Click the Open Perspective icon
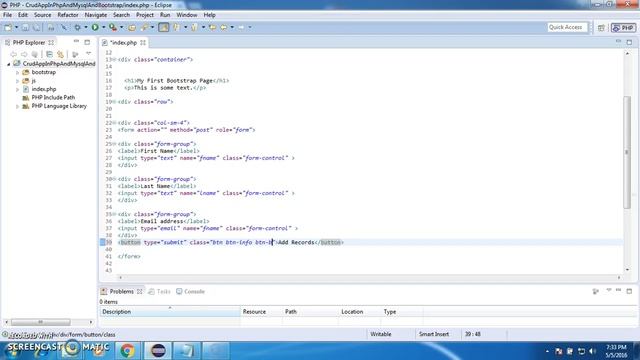Image resolution: width=640 pixels, height=360 pixels. click(x=601, y=28)
